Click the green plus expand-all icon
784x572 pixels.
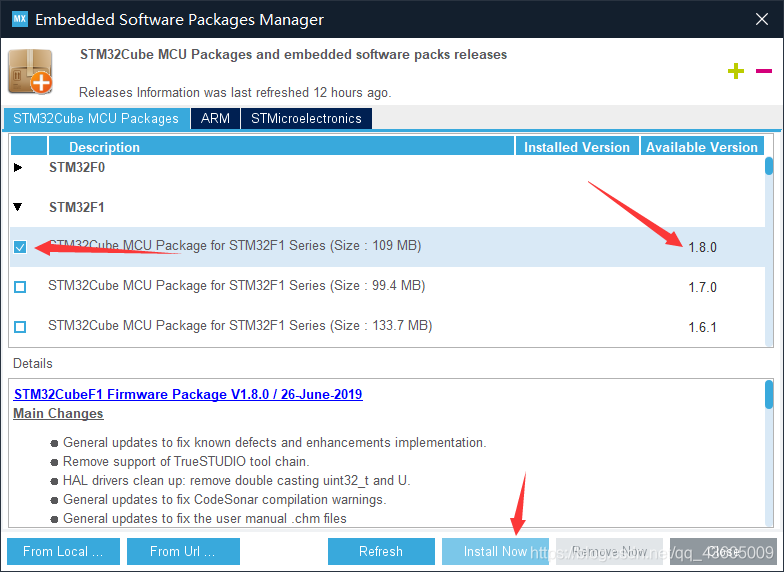(736, 71)
